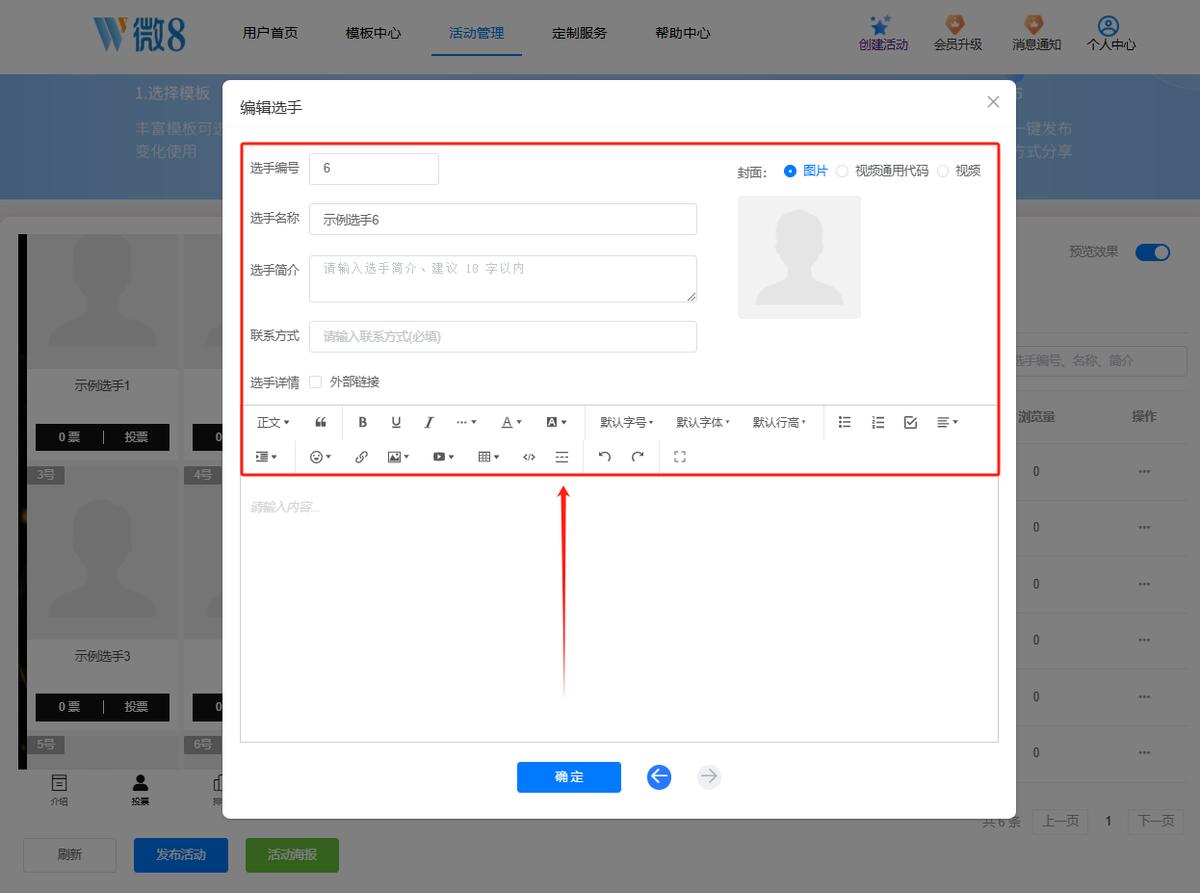Insert a horizontal divider line

pyautogui.click(x=562, y=457)
